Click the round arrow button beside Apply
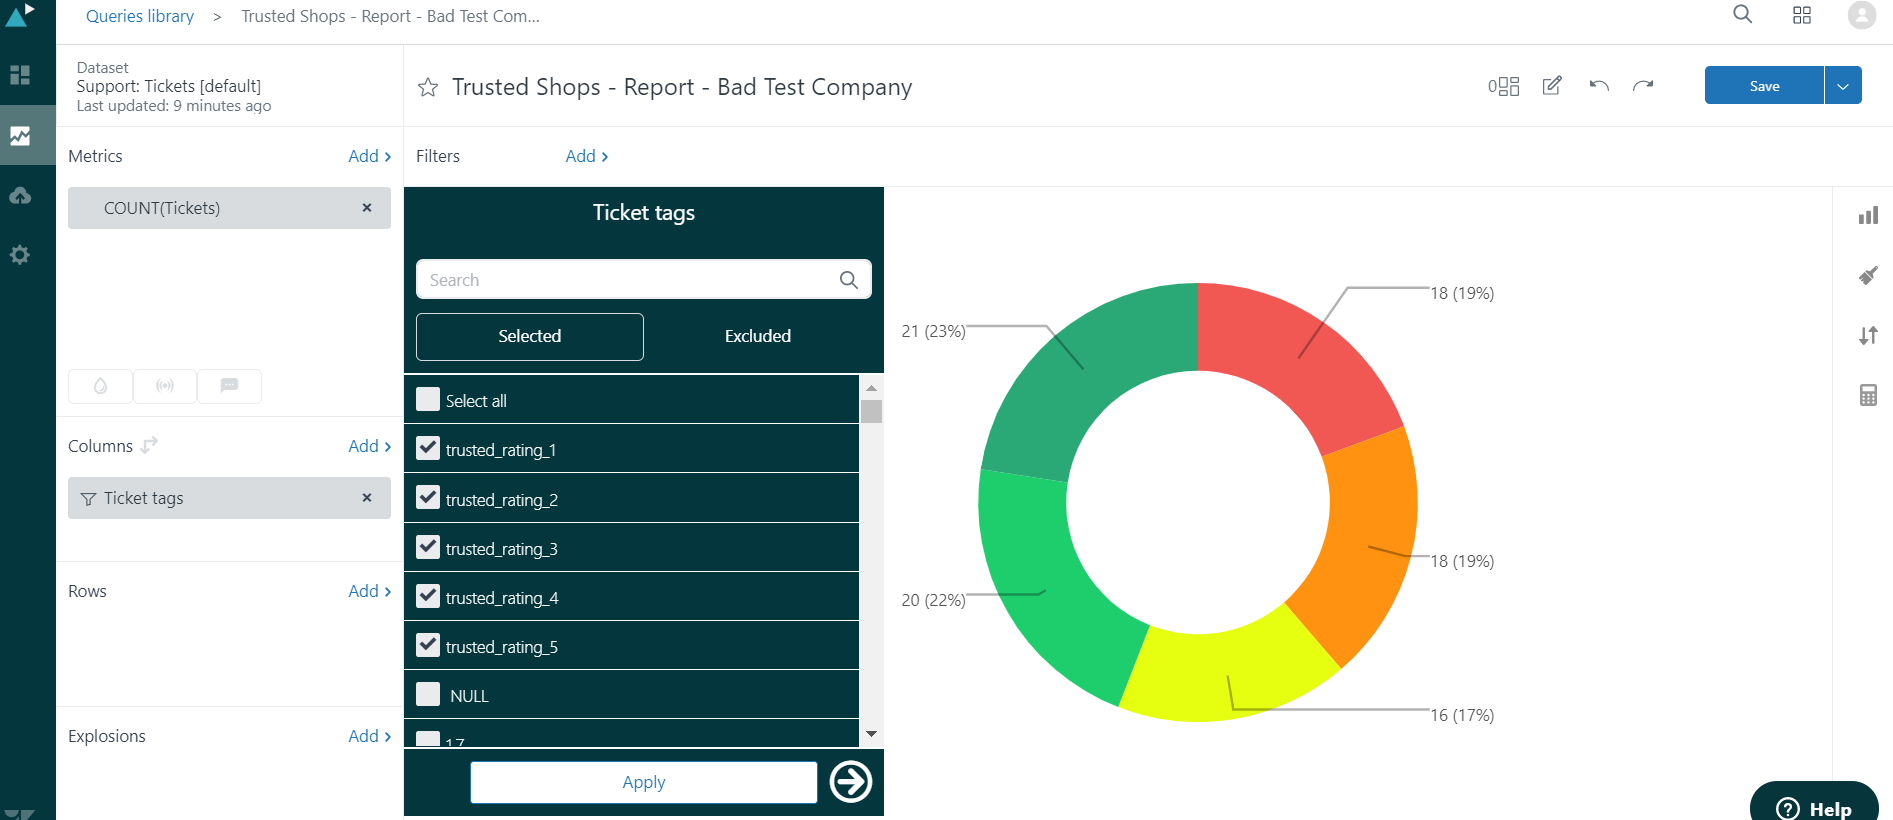1893x820 pixels. tap(851, 782)
